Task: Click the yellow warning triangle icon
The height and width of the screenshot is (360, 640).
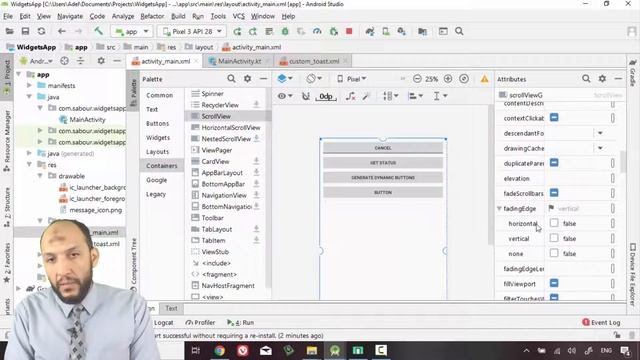Action: [484, 79]
